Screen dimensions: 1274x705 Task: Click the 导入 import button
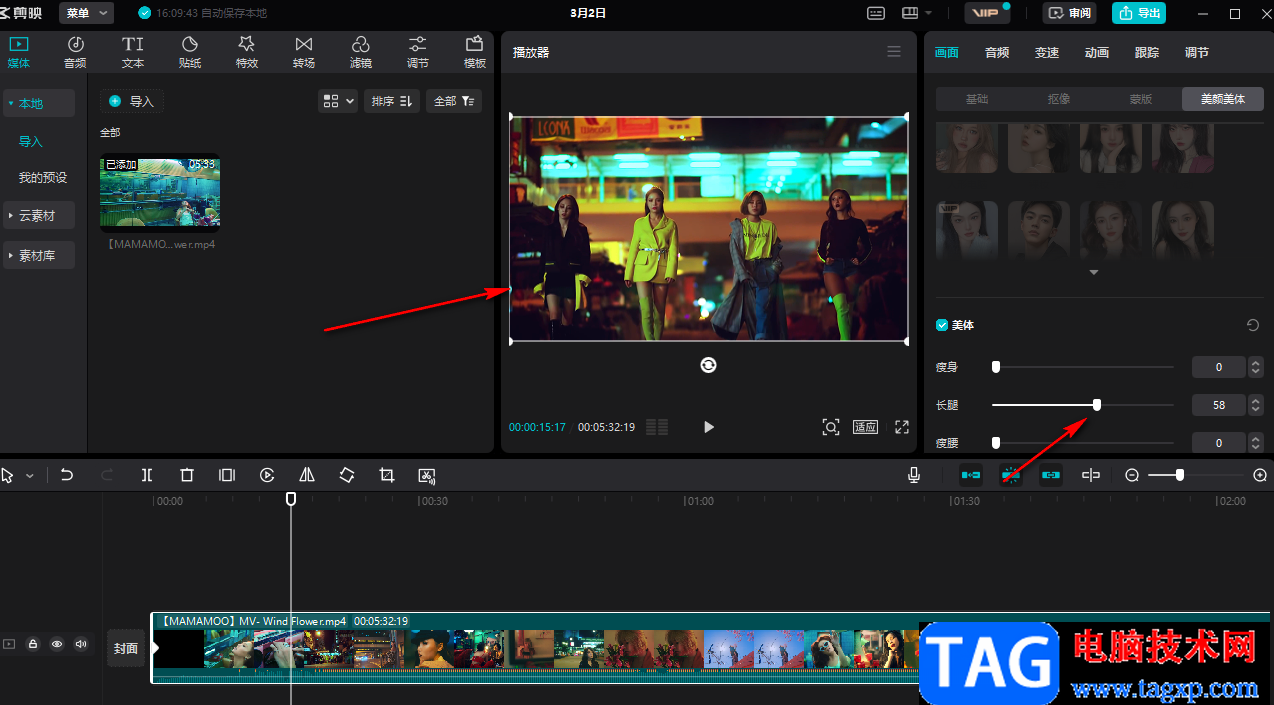(x=132, y=101)
